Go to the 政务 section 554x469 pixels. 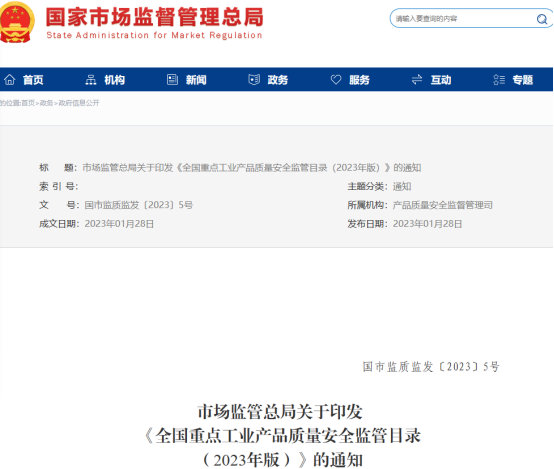point(278,80)
